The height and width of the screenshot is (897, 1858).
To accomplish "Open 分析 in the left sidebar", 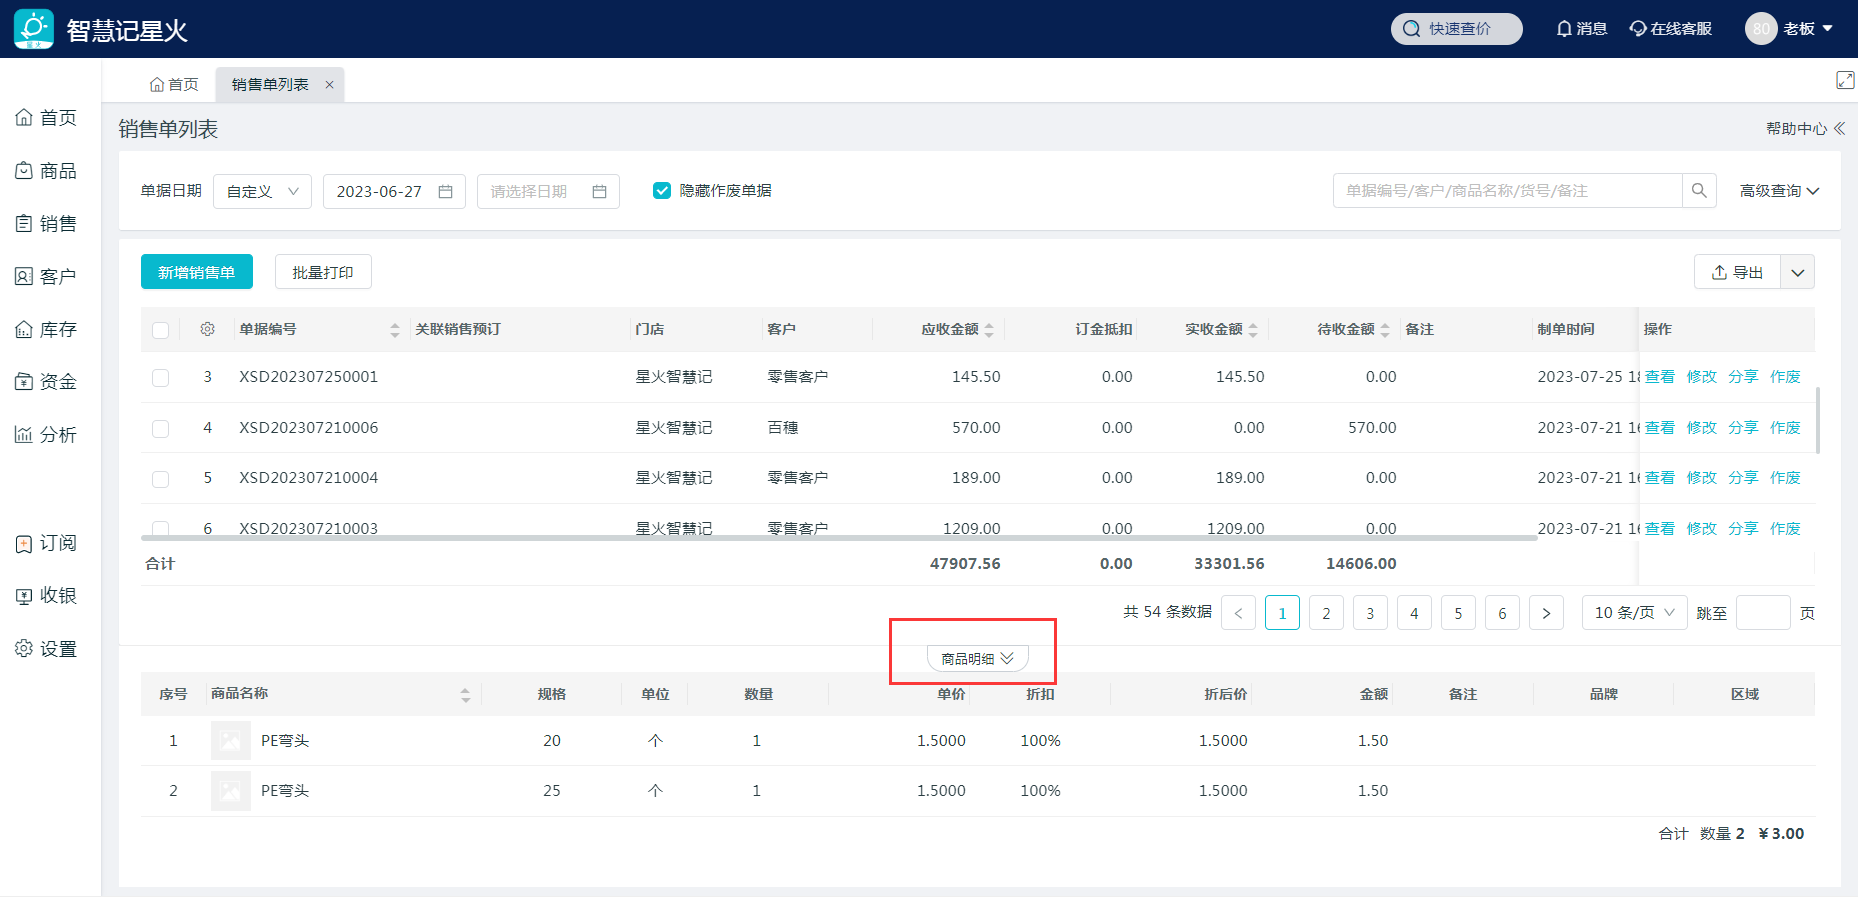I will pyautogui.click(x=46, y=435).
